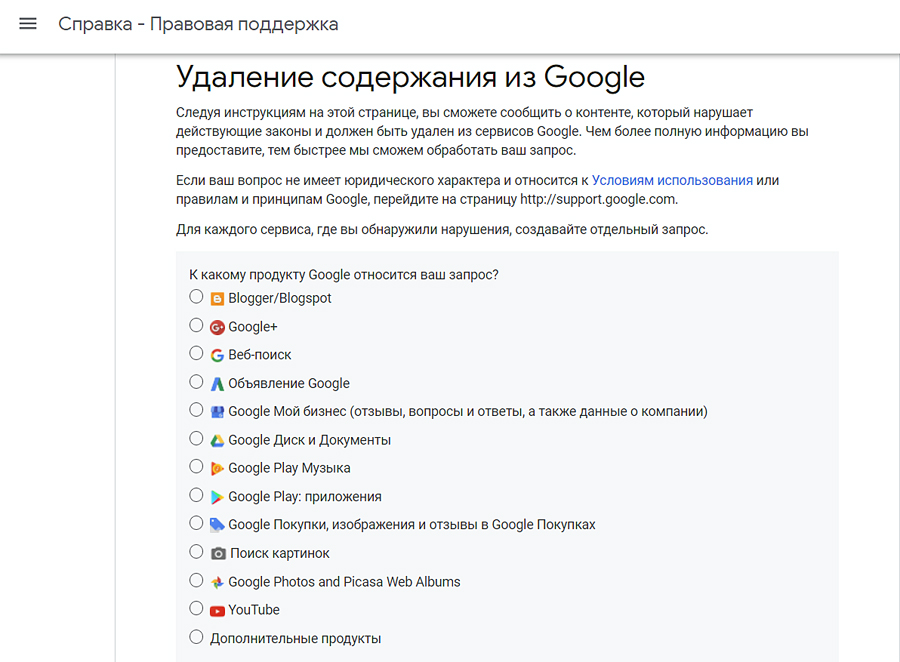The height and width of the screenshot is (662, 900).
Task: Select the YouTube radio button
Action: [x=196, y=608]
